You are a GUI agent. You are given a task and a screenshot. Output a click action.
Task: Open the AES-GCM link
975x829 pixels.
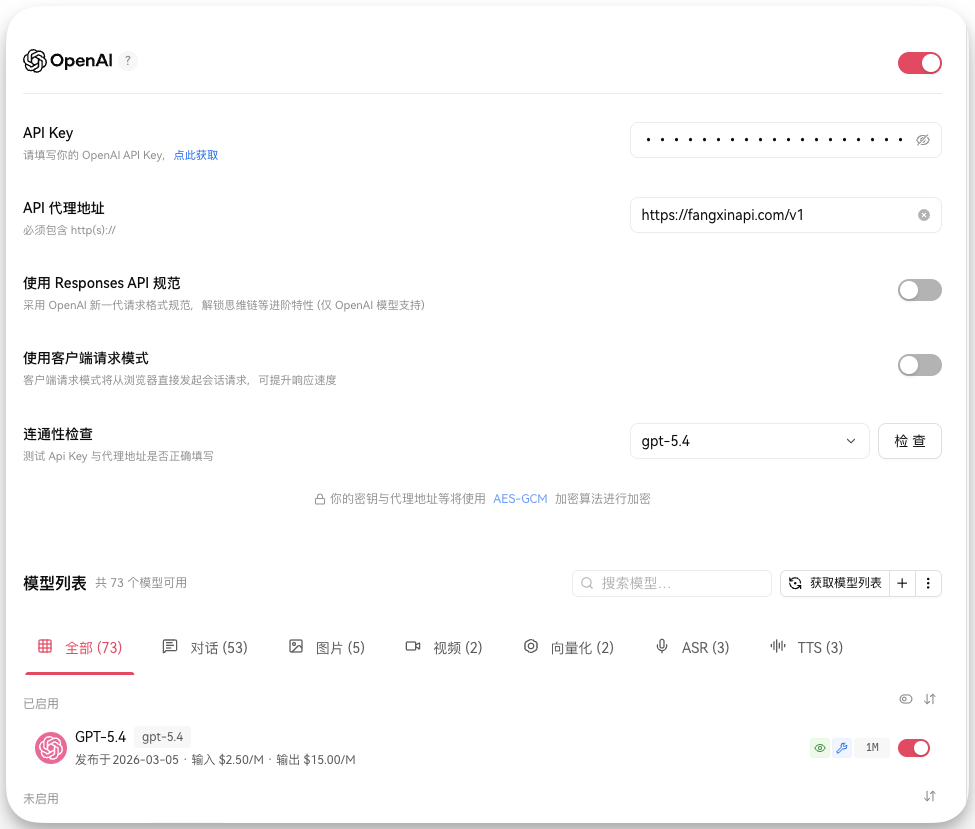coord(520,499)
